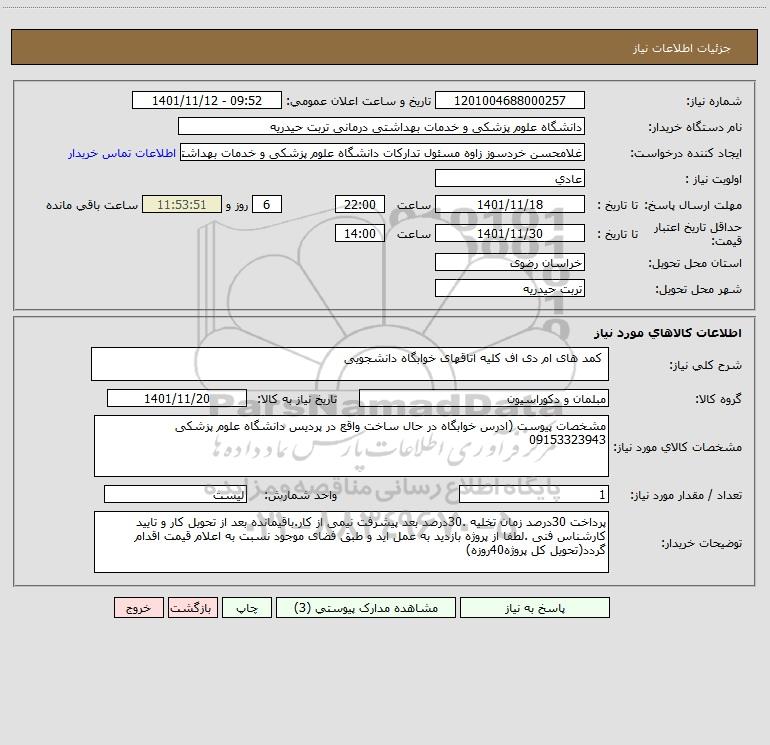770x745 pixels.
Task: Click the 'ساعت باقی مانده' text
Action: click(92, 205)
